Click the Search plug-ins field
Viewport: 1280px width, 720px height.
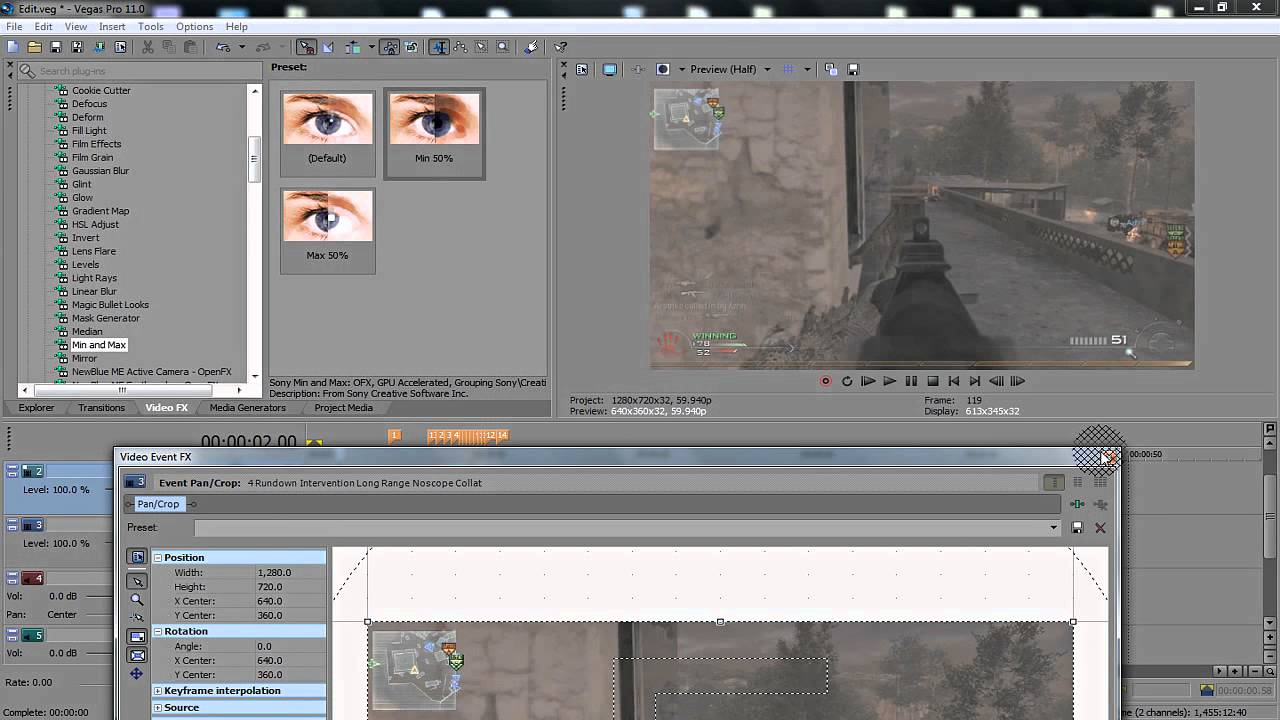coord(140,71)
